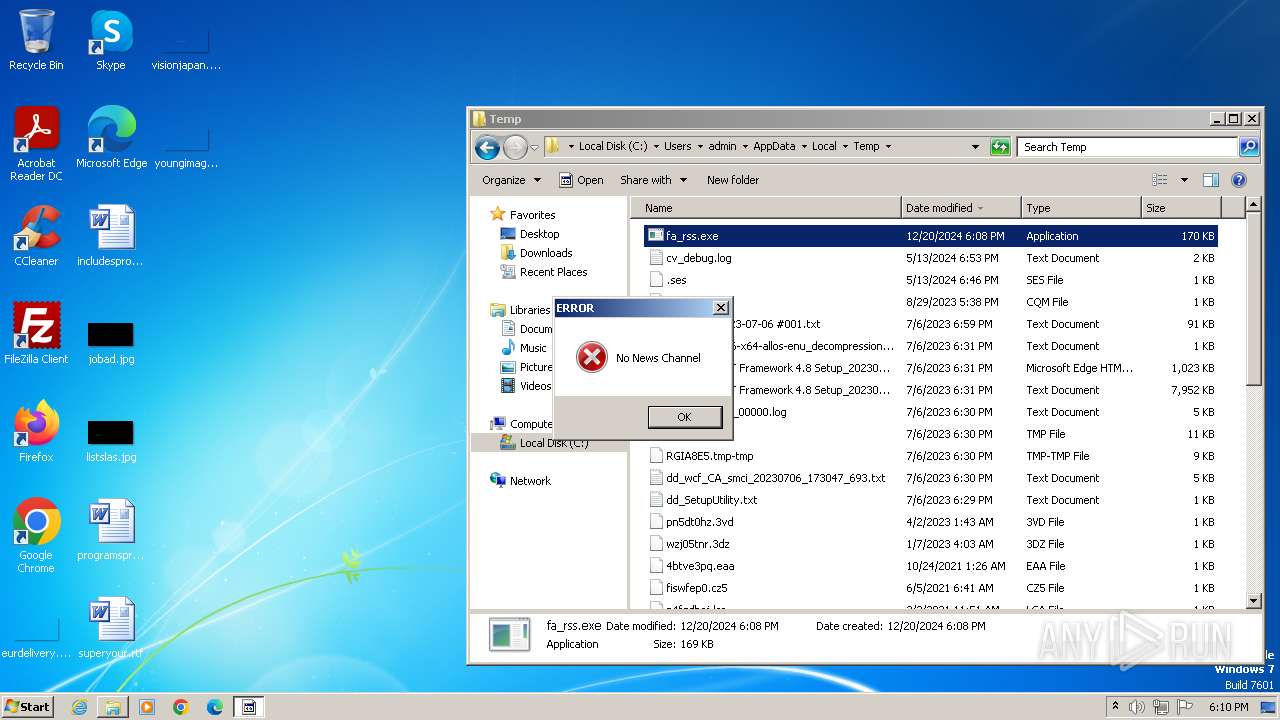Select the jobad.jpg desktop file
The image size is (1280, 720).
(110, 342)
